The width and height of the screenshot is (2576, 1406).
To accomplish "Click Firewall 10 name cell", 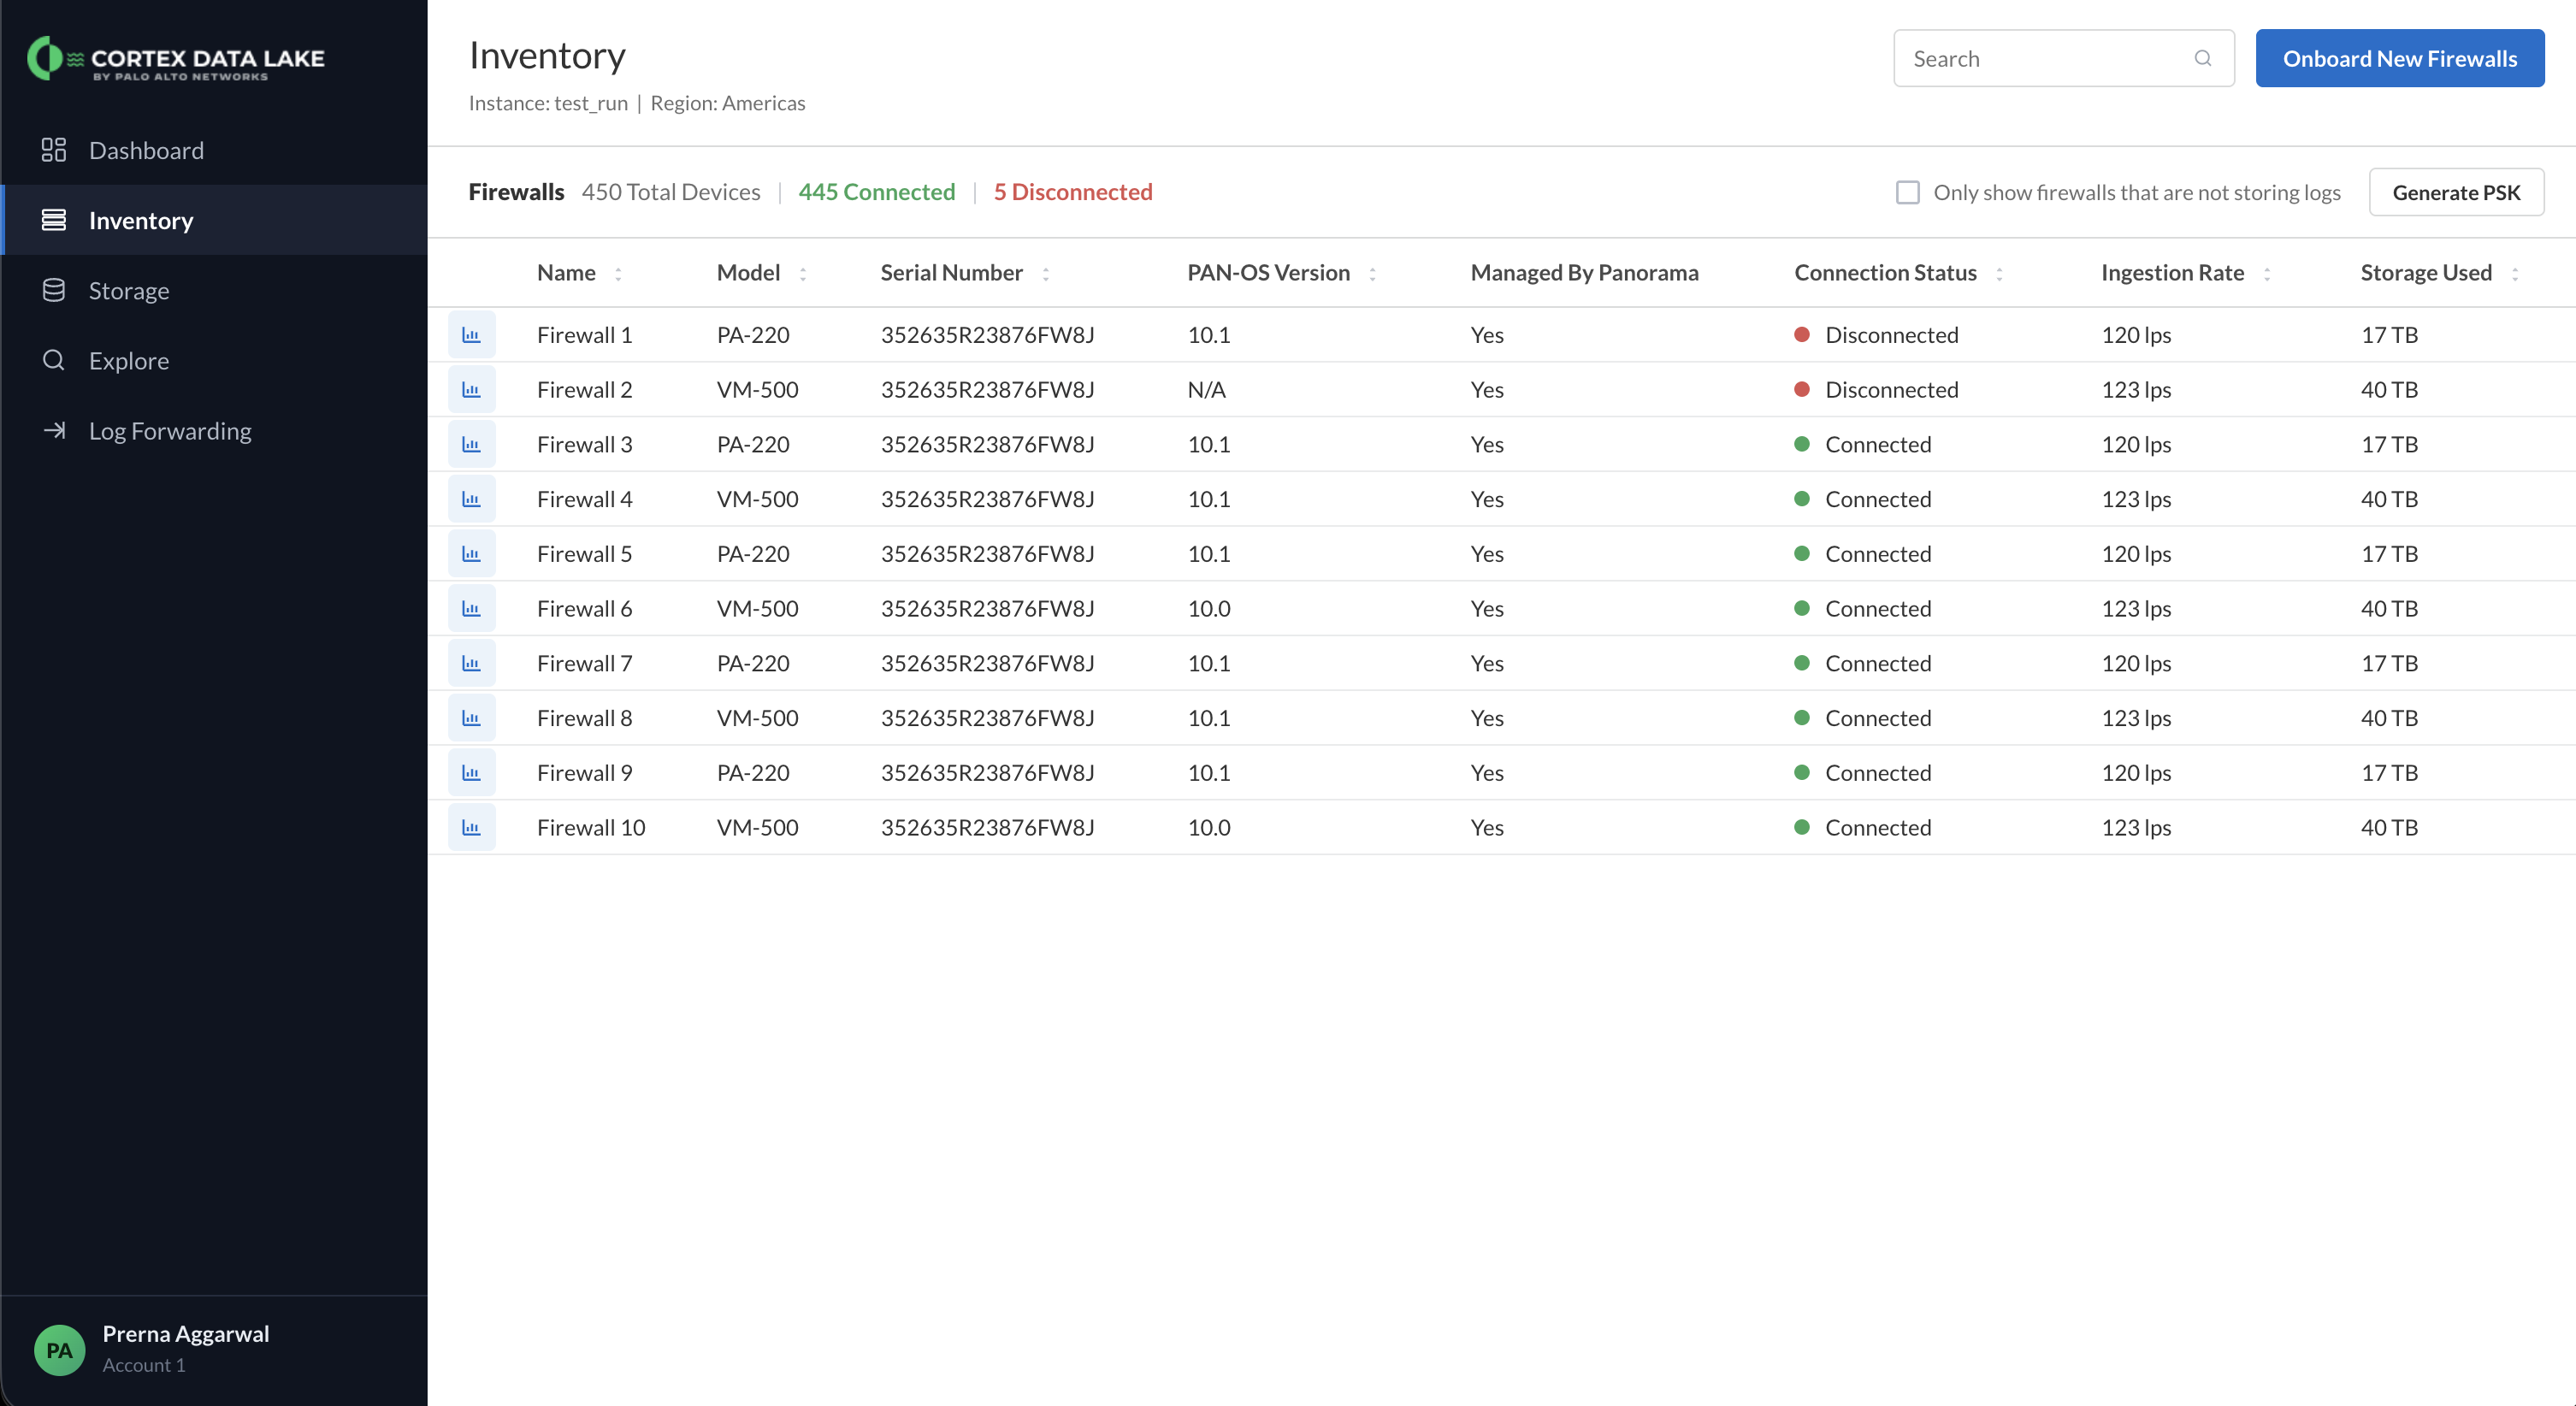I will coord(591,828).
